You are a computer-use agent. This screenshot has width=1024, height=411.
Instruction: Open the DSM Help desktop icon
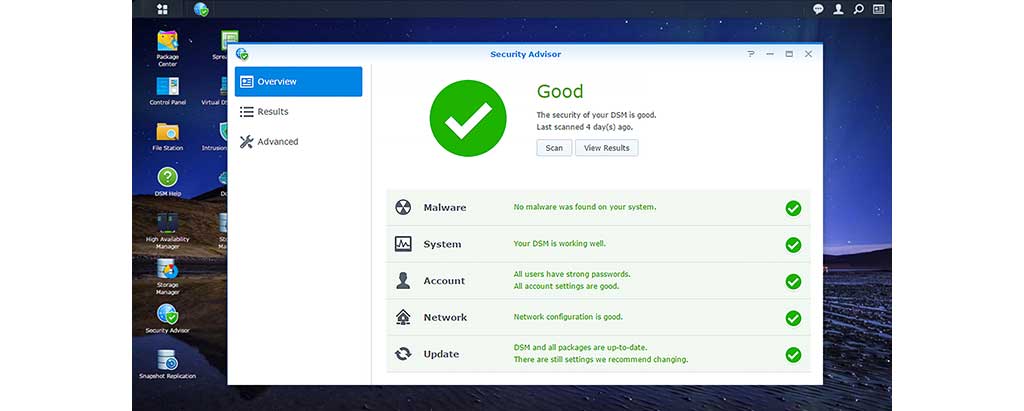coord(167,182)
